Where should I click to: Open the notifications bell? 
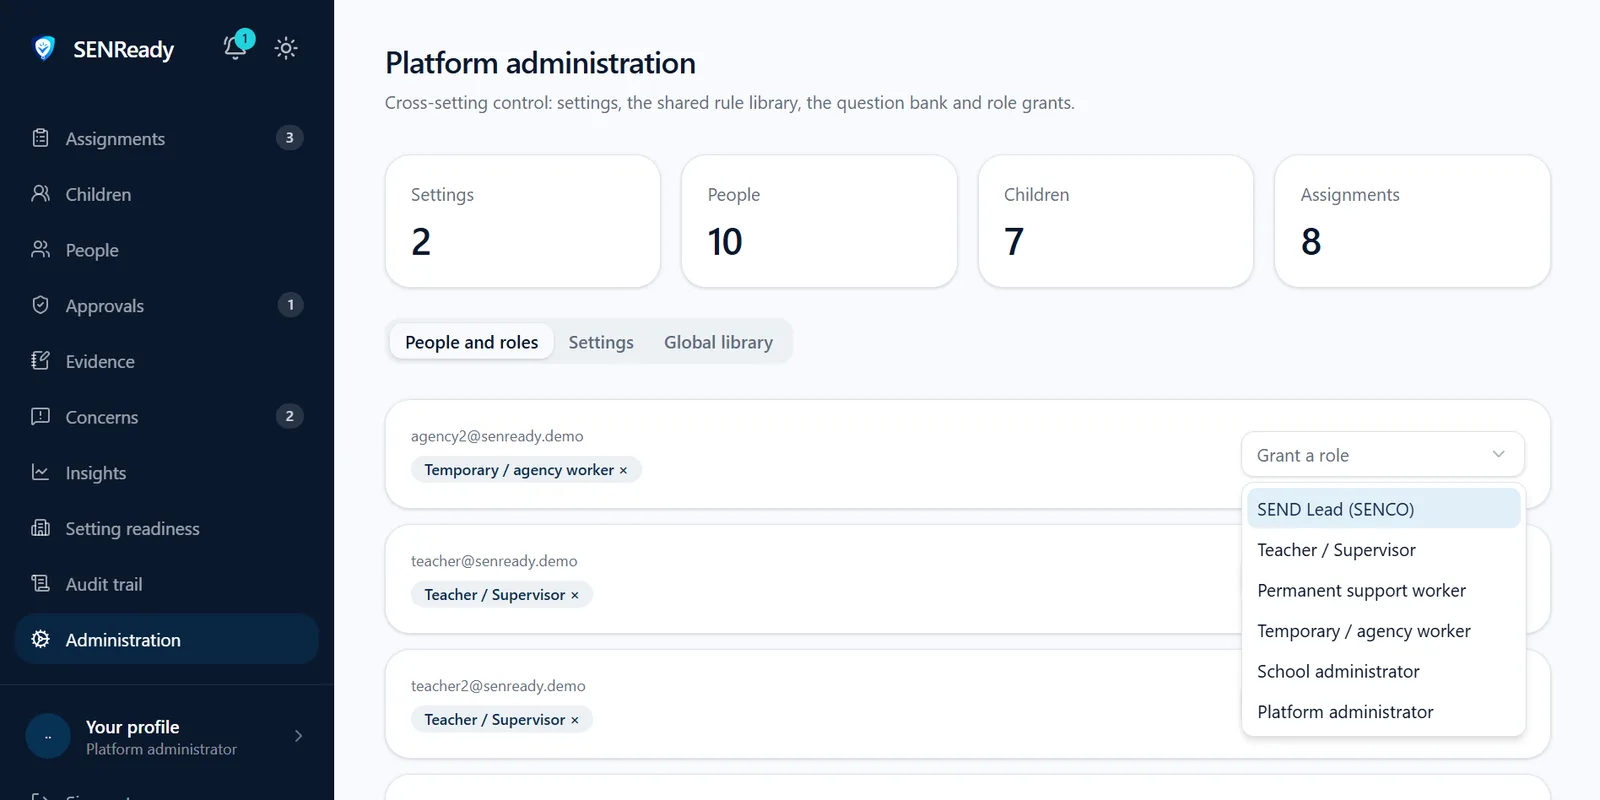click(236, 47)
